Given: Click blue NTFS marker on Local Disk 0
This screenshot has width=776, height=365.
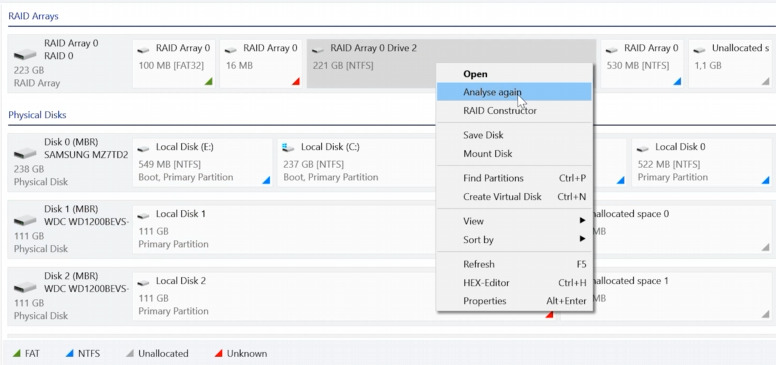Looking at the screenshot, I should (766, 181).
